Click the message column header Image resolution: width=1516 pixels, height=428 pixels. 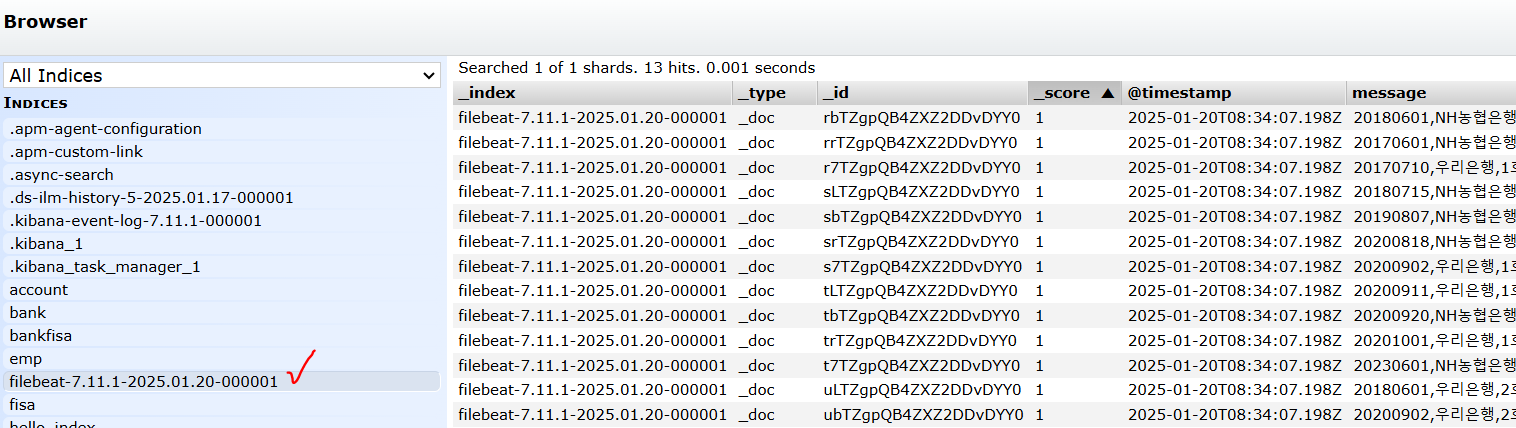(1389, 93)
